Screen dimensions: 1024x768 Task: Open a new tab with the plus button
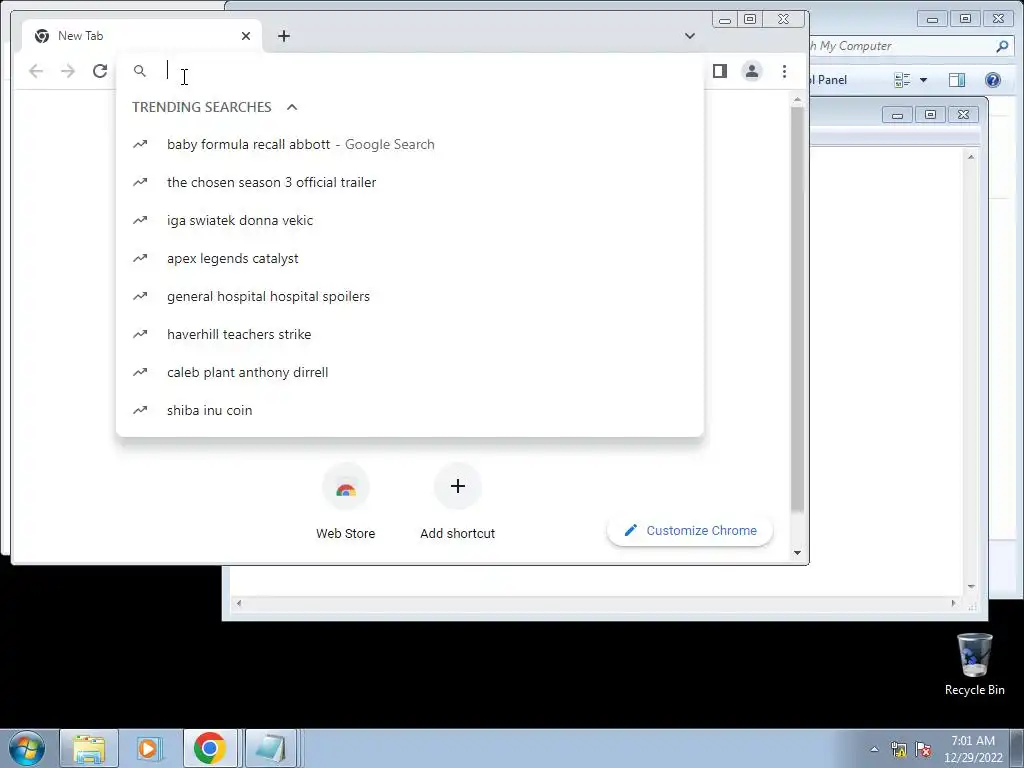283,36
